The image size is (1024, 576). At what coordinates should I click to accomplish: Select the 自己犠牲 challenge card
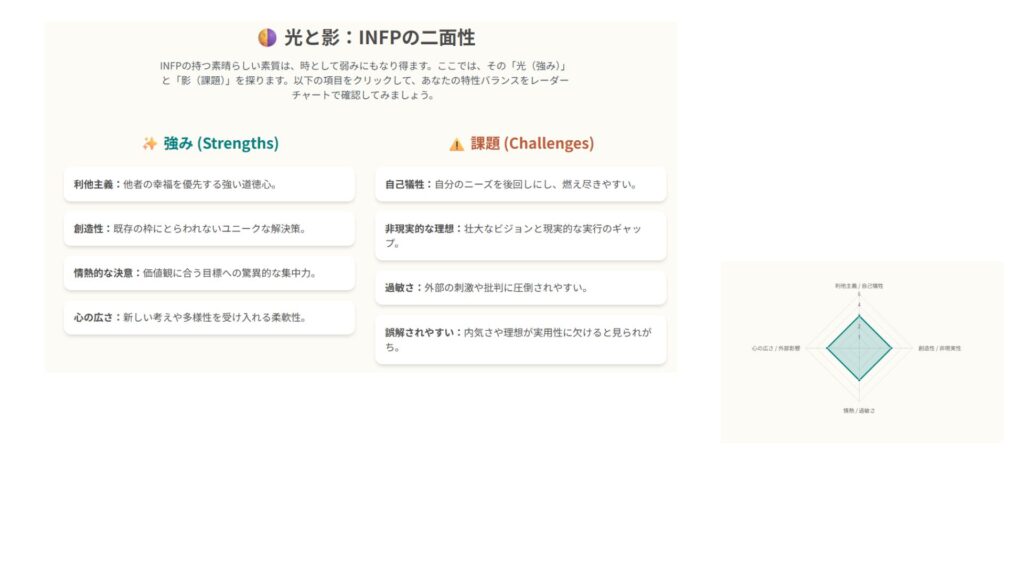click(520, 184)
